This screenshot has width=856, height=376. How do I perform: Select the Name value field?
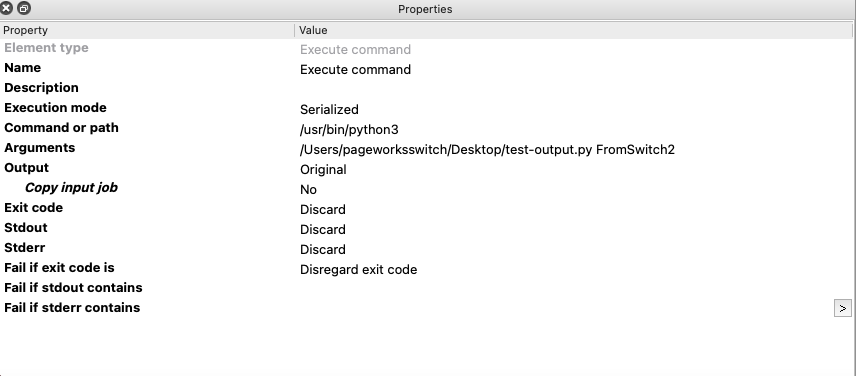click(x=575, y=69)
